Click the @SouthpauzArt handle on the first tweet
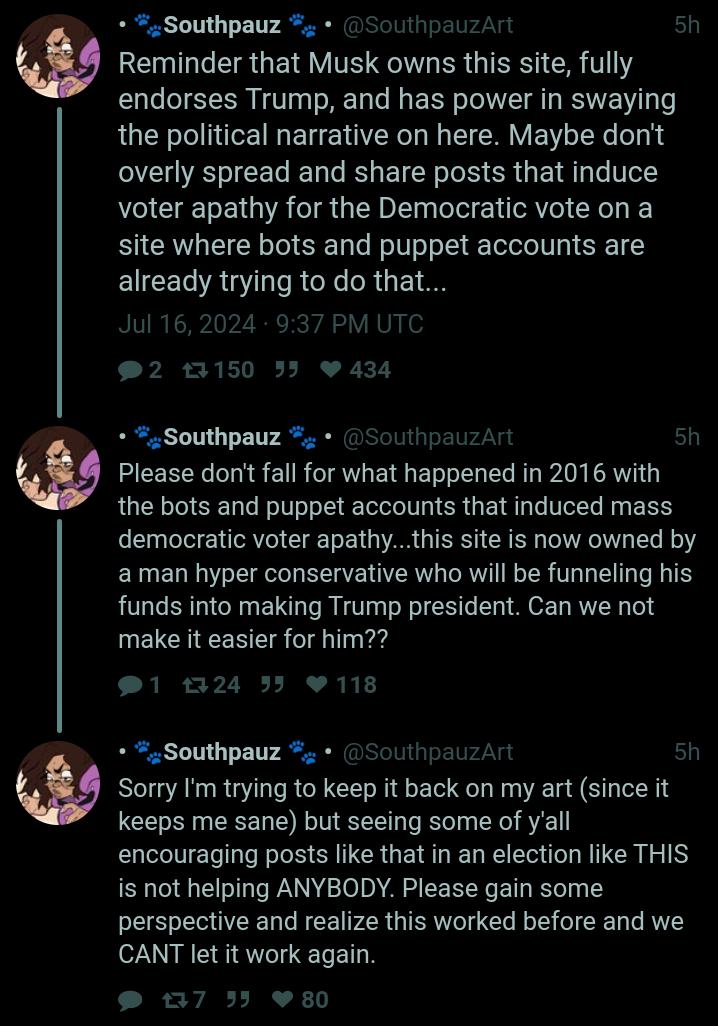This screenshot has height=1026, width=718. coord(428,25)
